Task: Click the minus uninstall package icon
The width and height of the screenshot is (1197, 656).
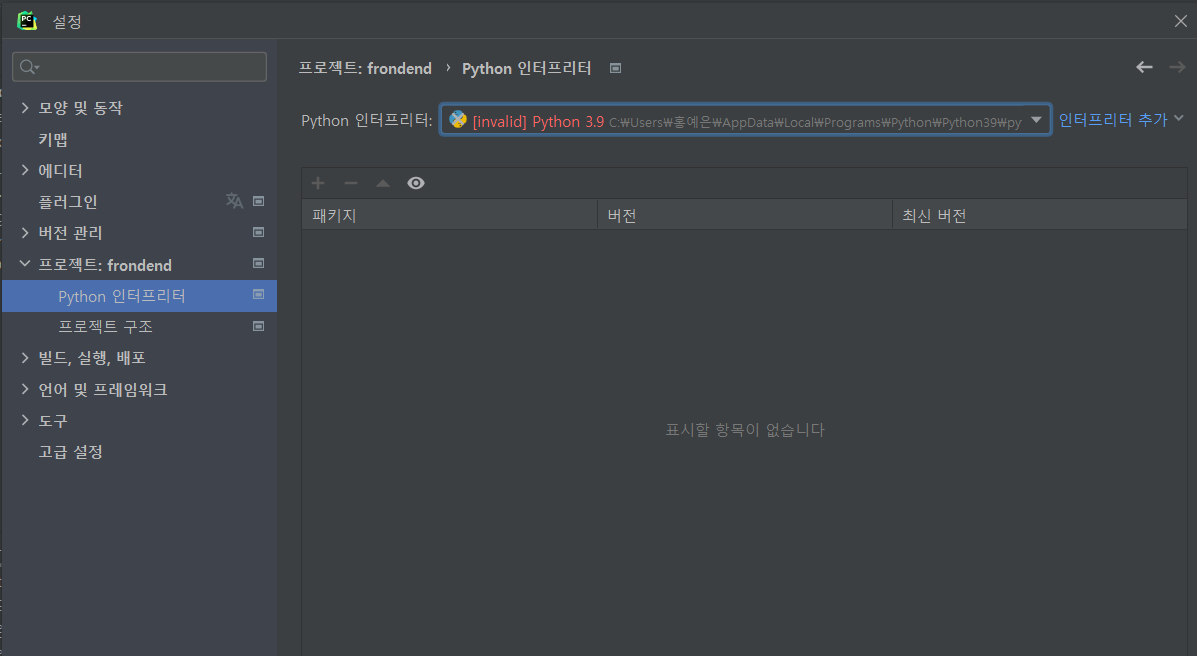Action: [351, 183]
